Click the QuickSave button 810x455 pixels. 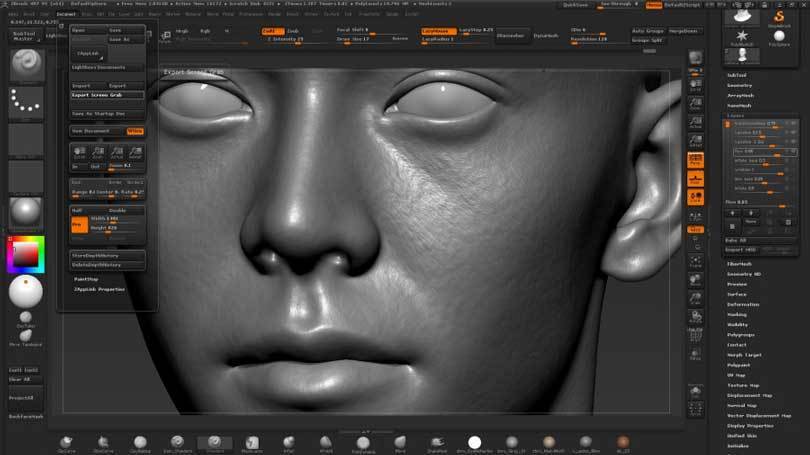click(576, 5)
